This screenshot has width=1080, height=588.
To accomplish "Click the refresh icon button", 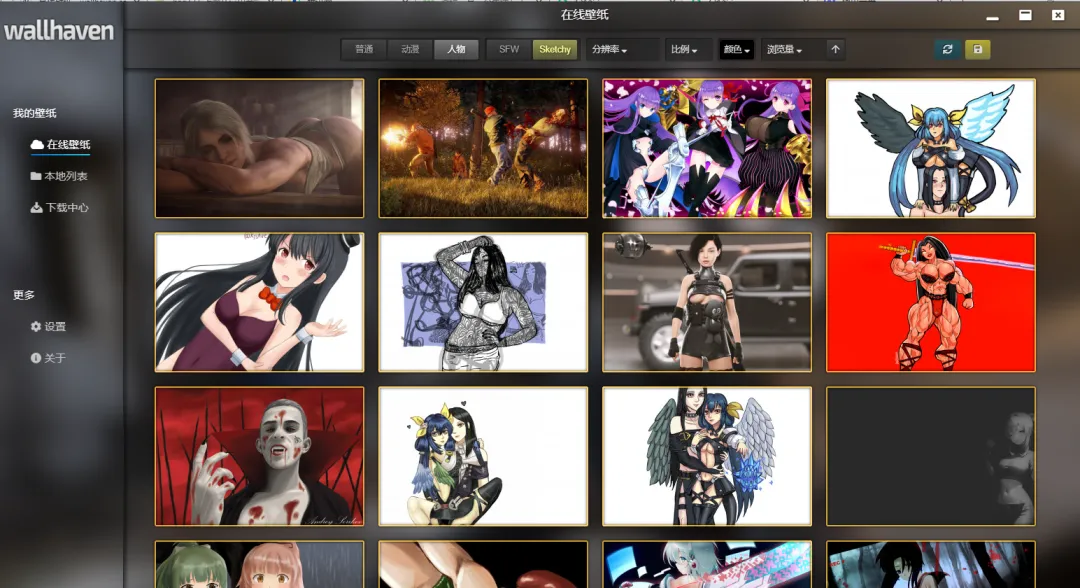I will (948, 50).
